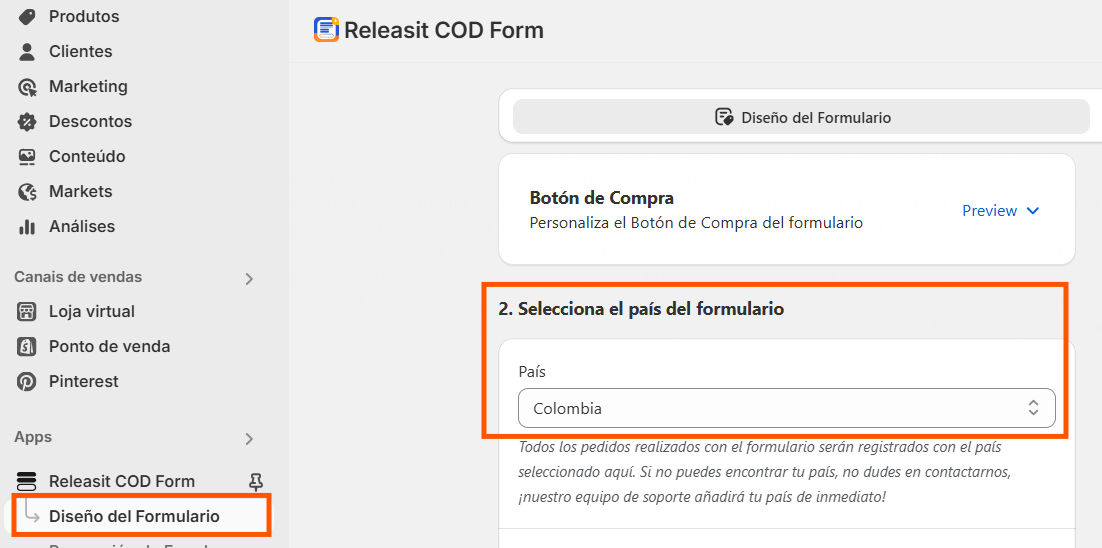The image size is (1102, 548).
Task: Click the Análises bar chart icon
Action: pyautogui.click(x=27, y=228)
